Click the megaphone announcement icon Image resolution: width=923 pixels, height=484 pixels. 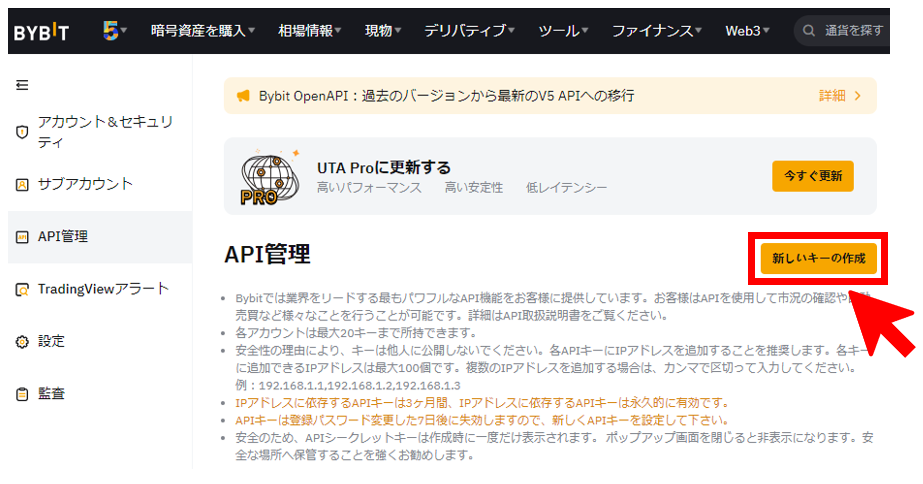[x=243, y=96]
